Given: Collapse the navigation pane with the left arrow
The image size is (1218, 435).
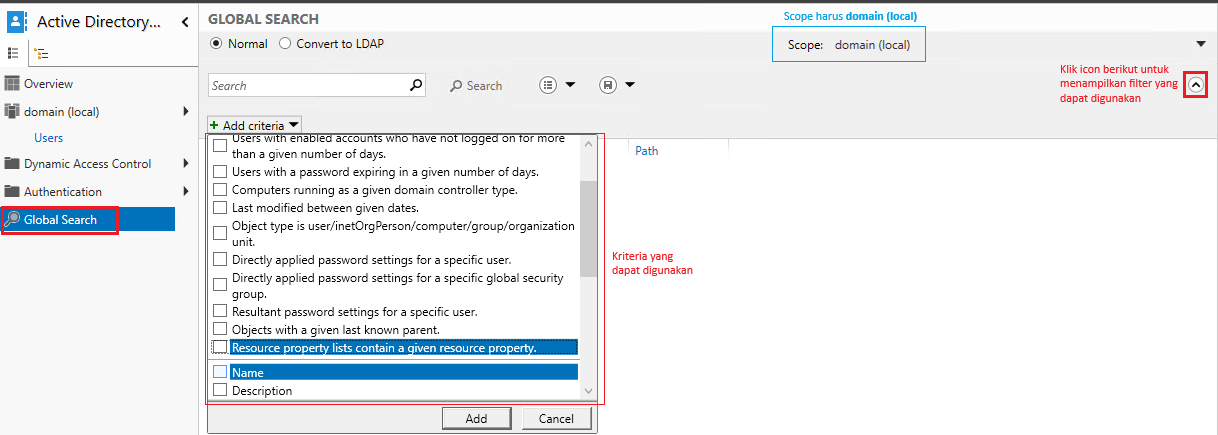Looking at the screenshot, I should point(185,22).
